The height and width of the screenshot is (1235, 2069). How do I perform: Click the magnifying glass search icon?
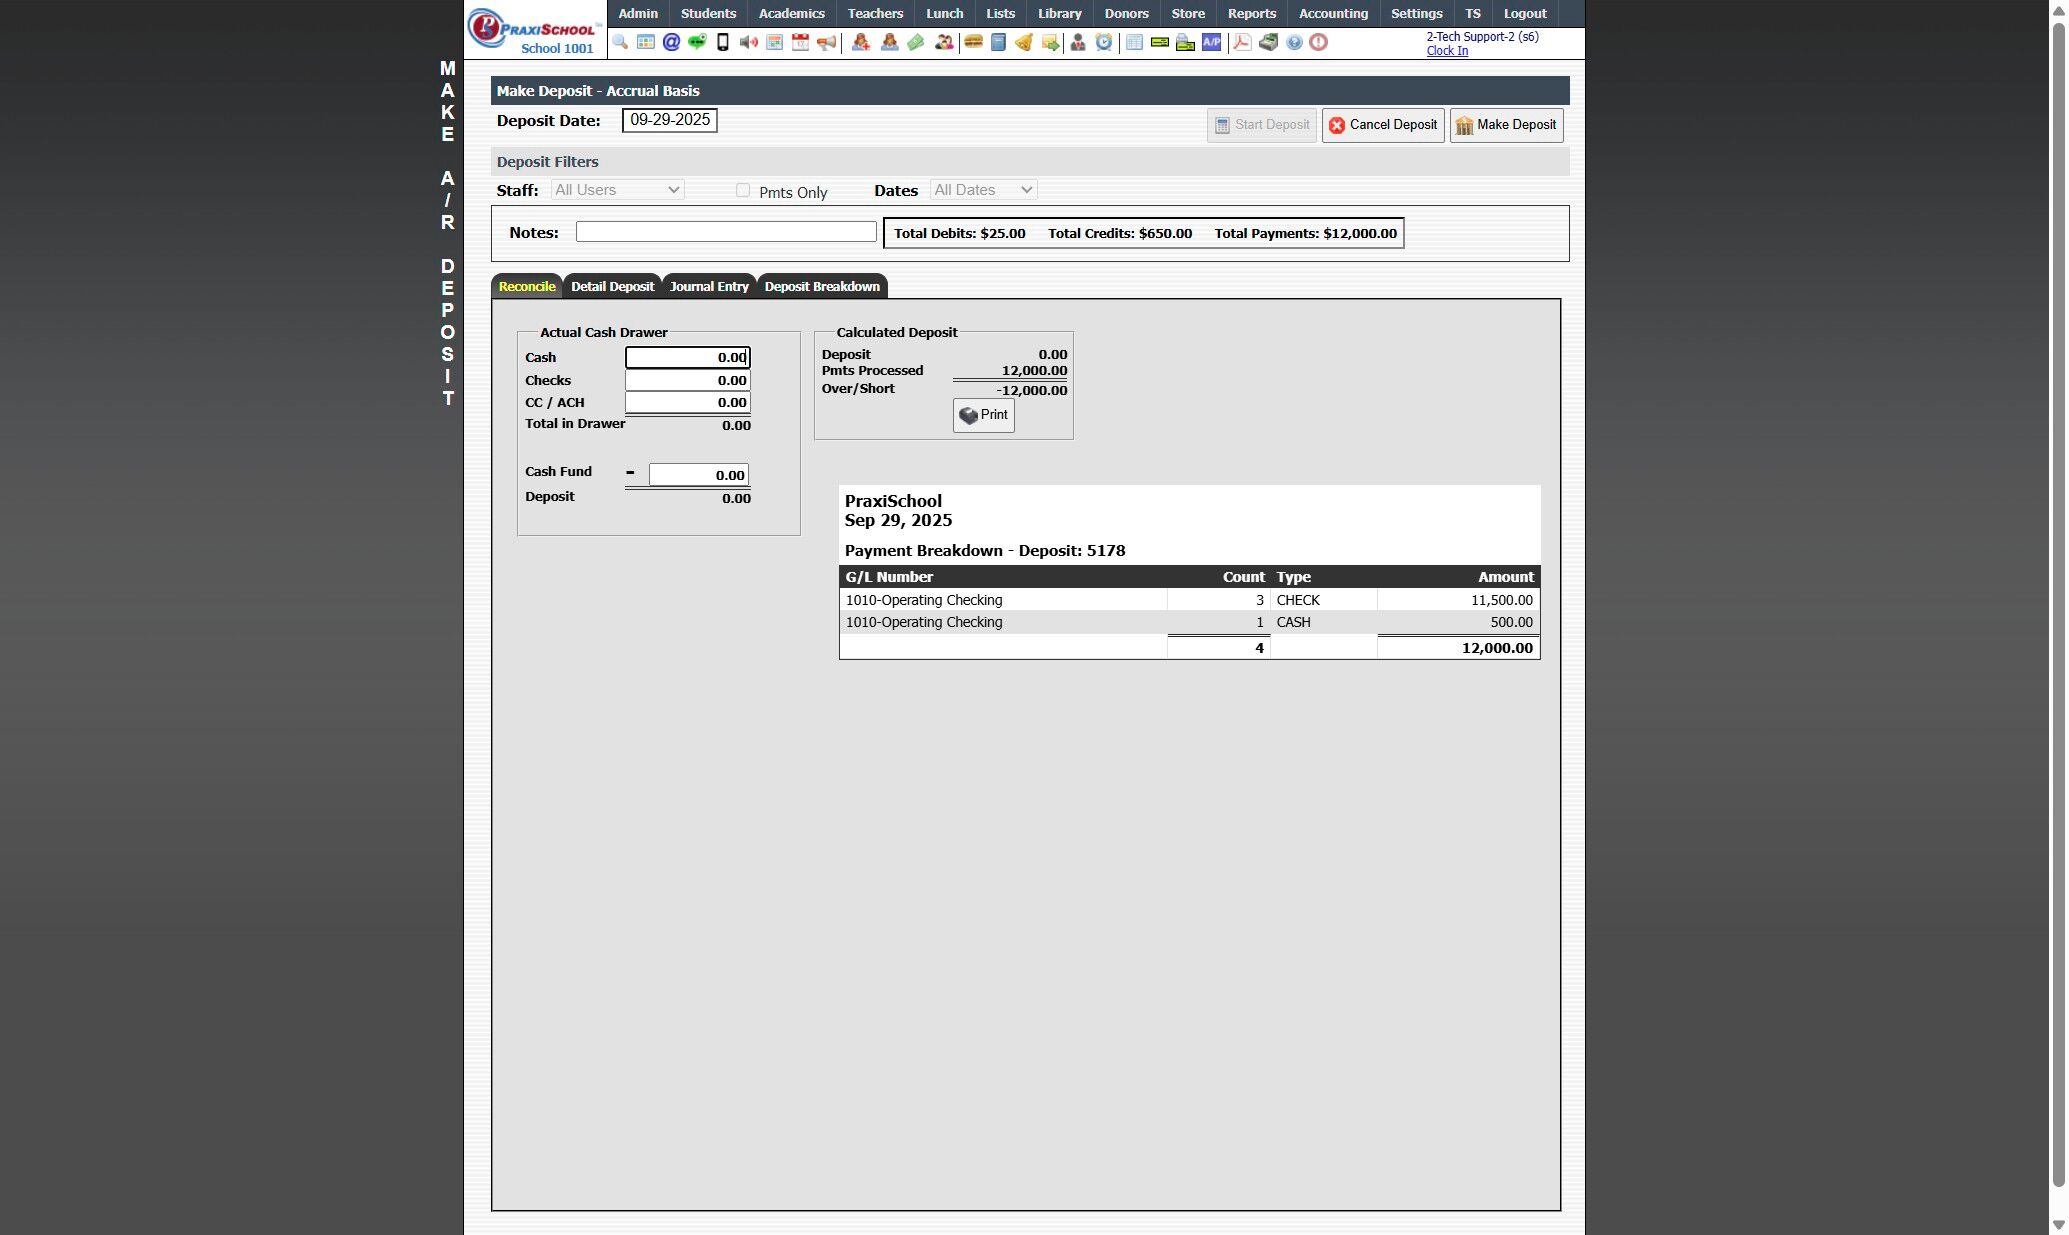(620, 42)
